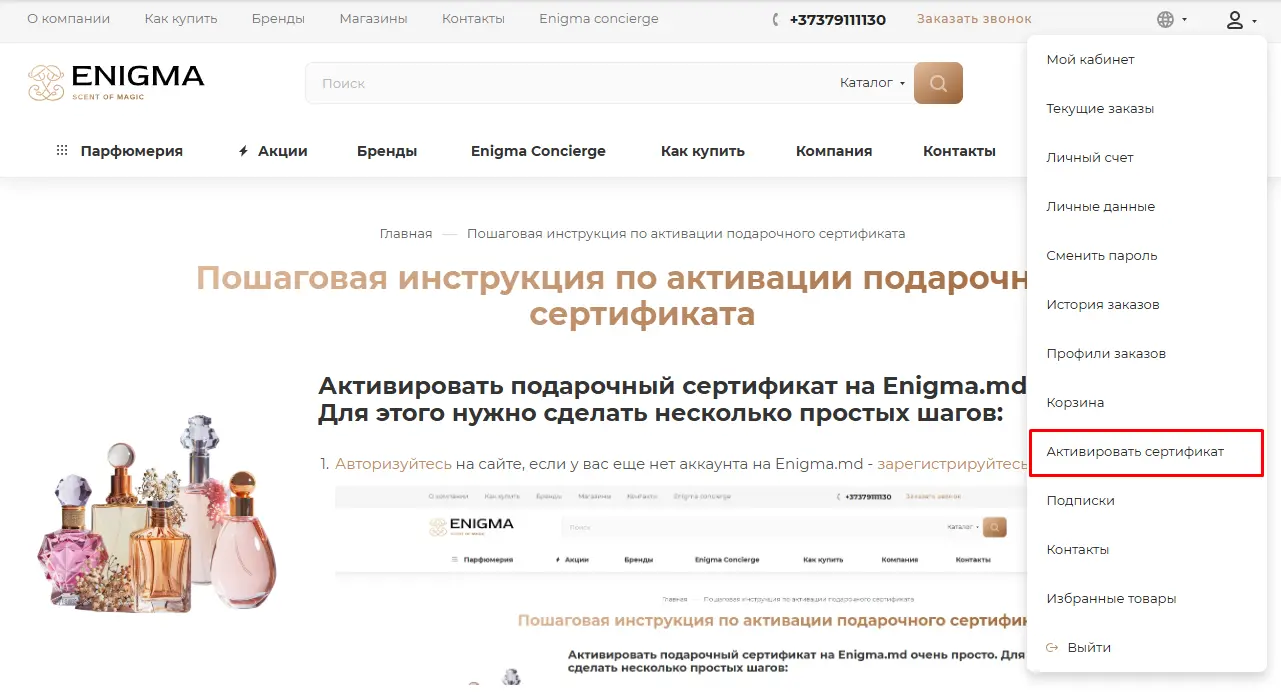The image size is (1281, 692).
Task: Click the lightning icon beside Акции
Action: pos(243,151)
